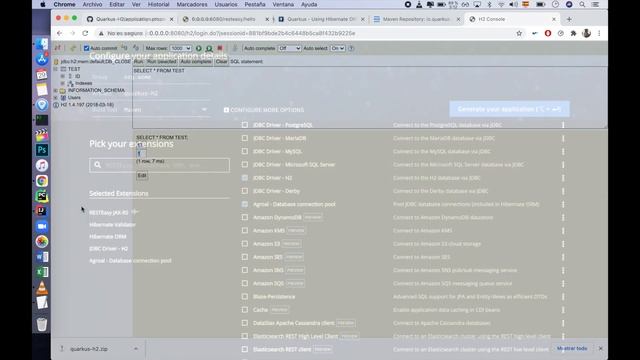
Task: Check the JDBC Driver - MySQL extension
Action: [244, 151]
